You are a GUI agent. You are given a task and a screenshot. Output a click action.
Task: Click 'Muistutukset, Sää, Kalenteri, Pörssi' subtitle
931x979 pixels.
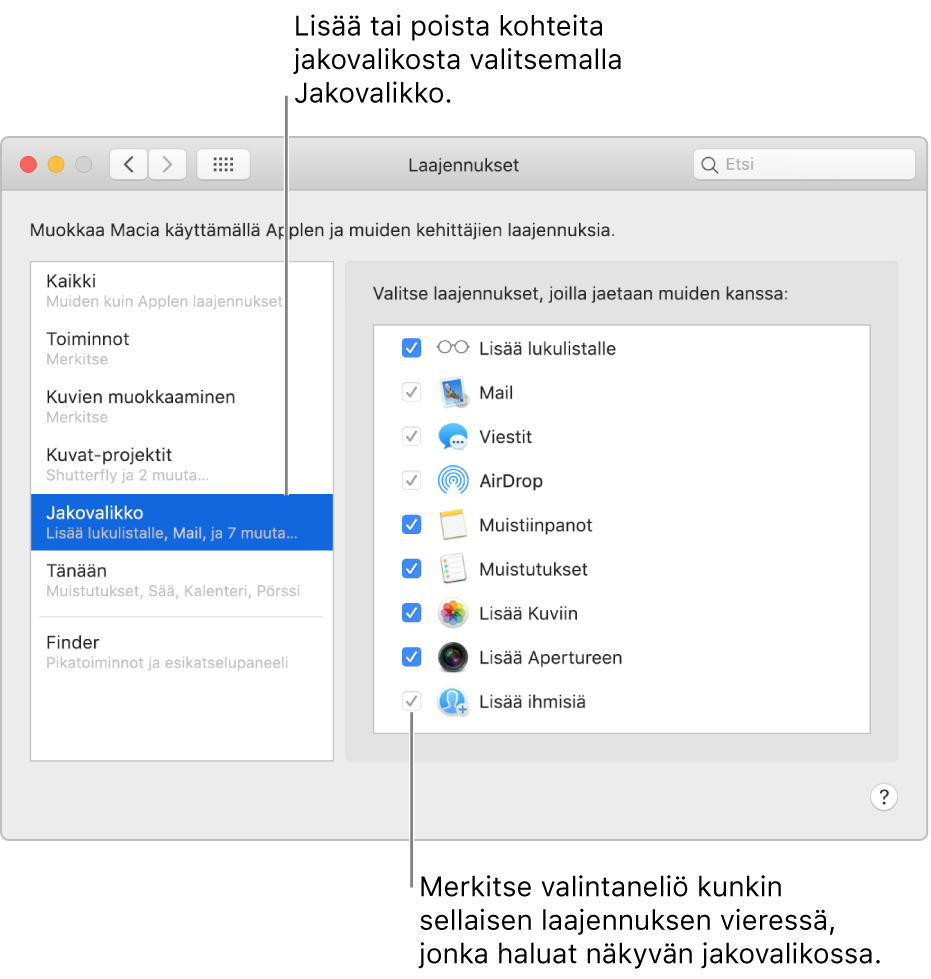173,591
